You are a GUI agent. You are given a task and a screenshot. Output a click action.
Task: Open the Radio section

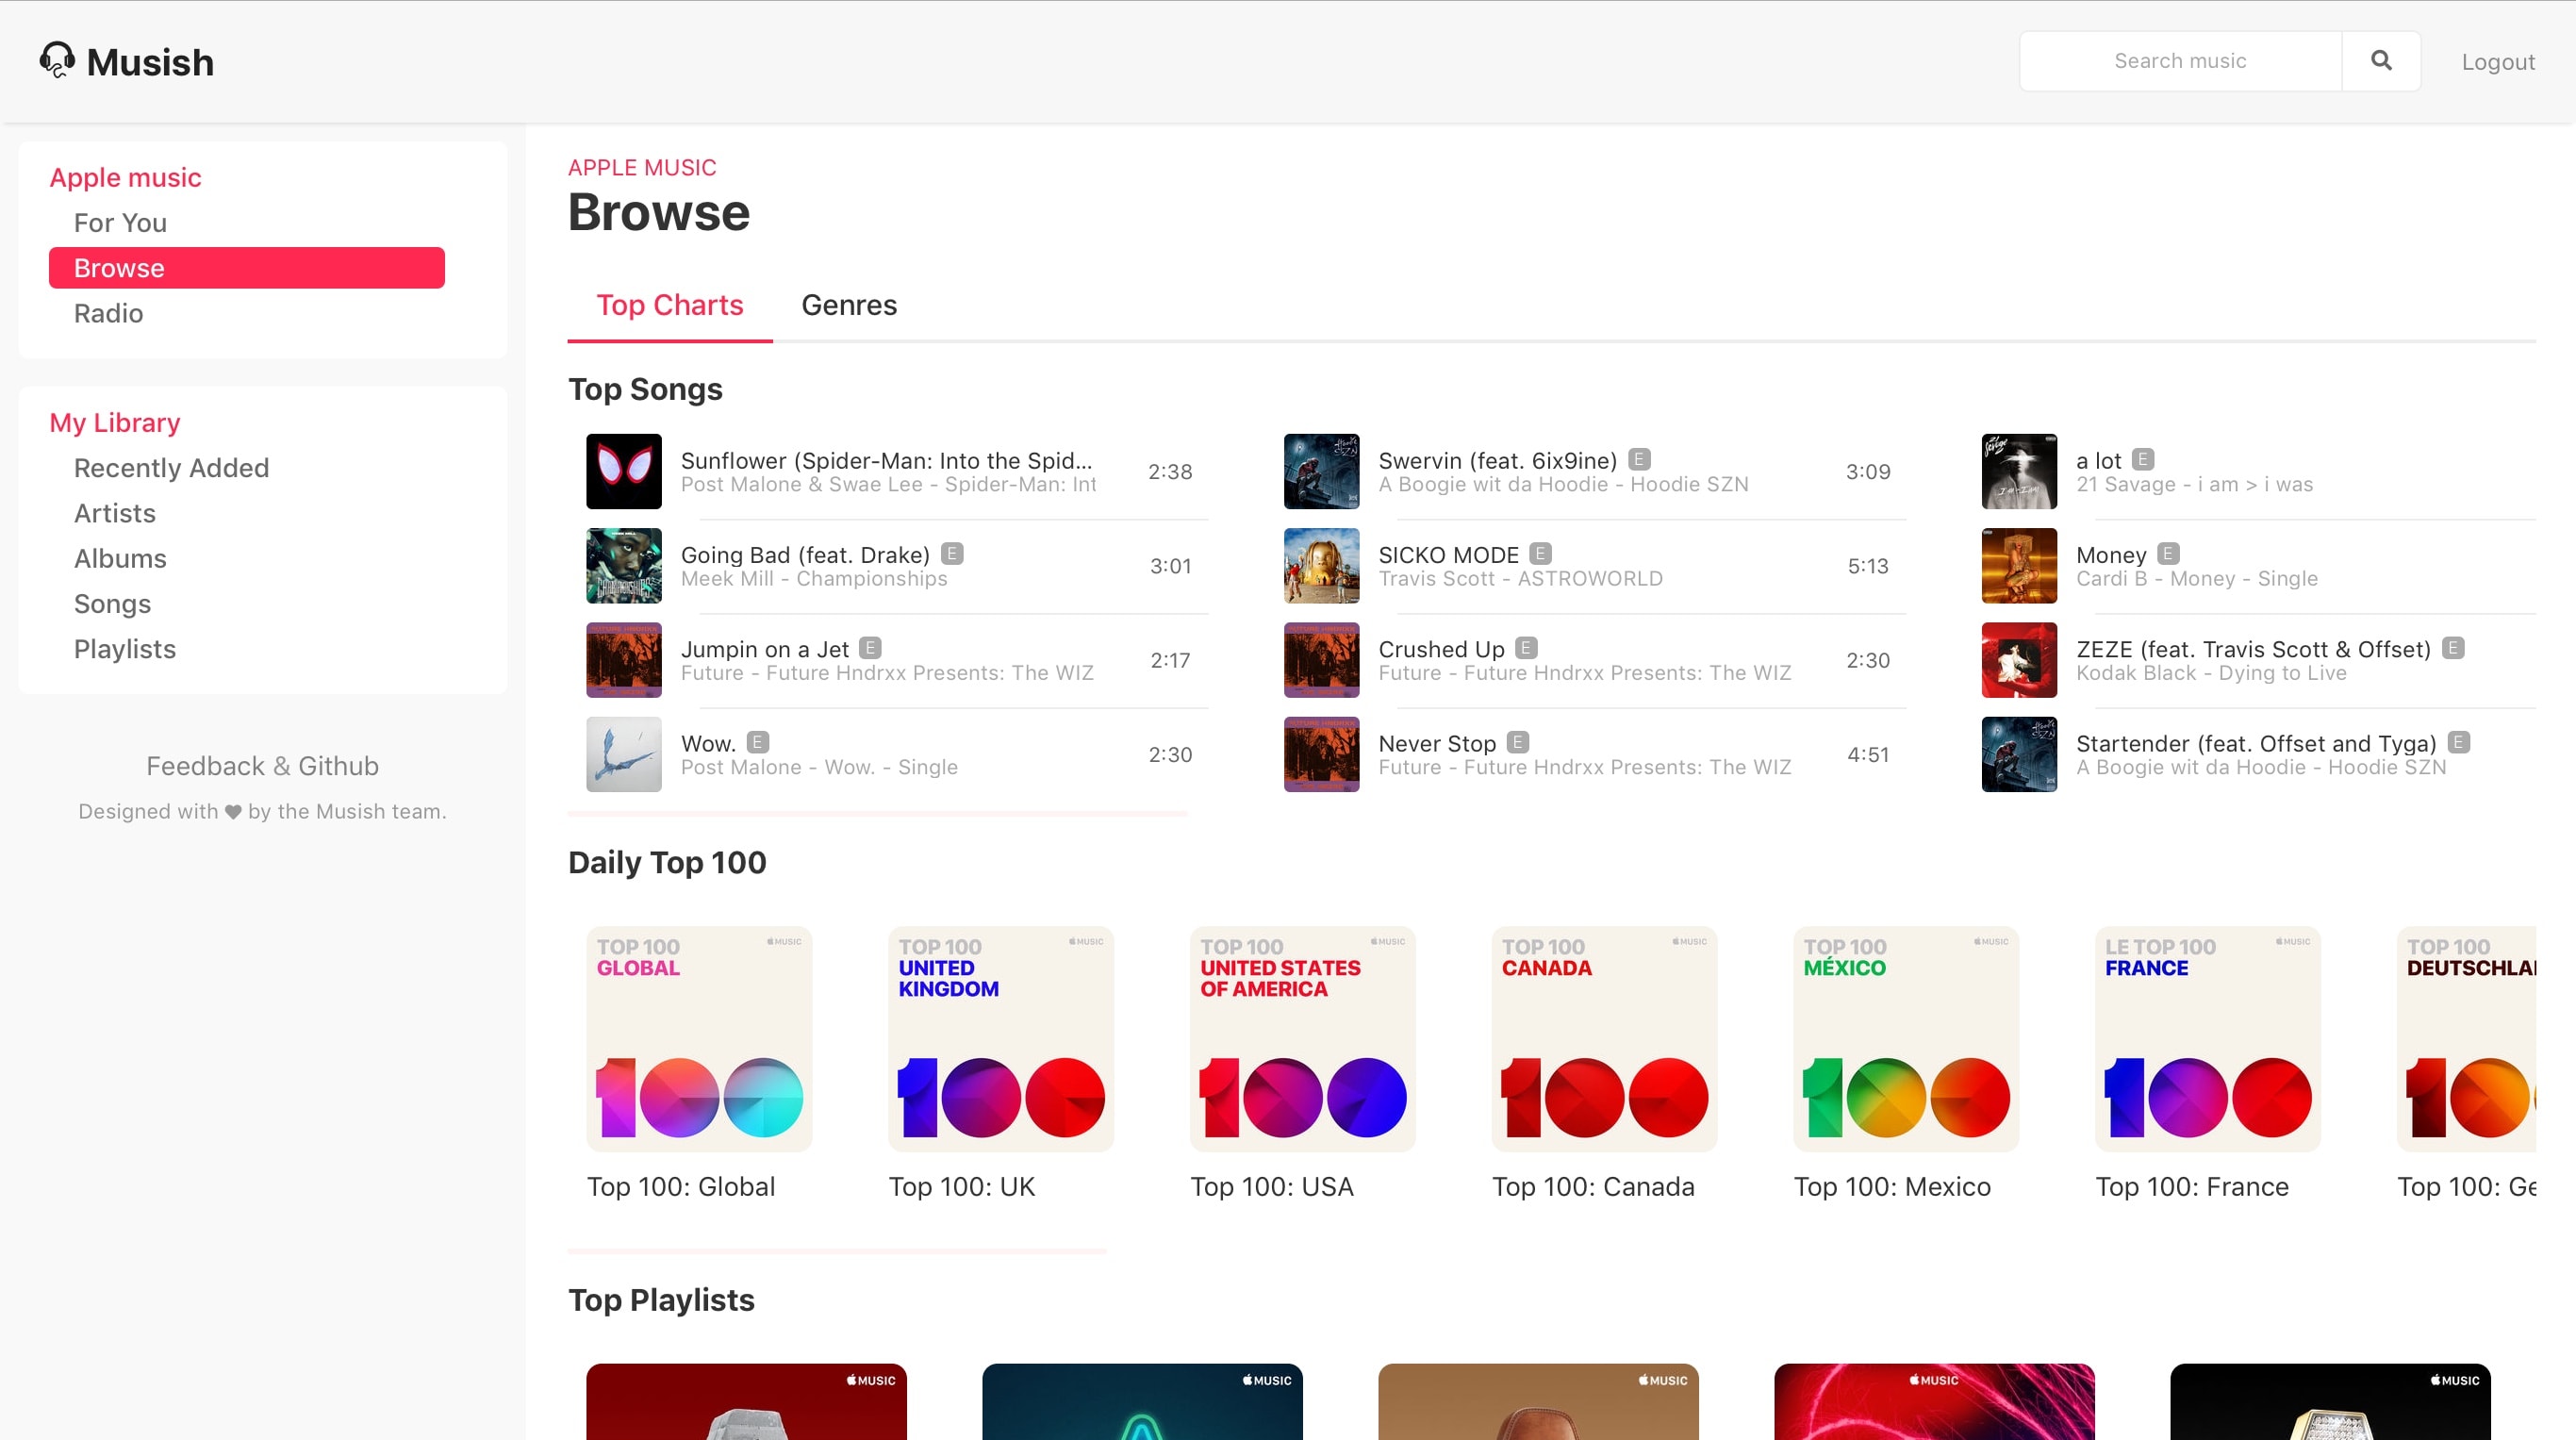pyautogui.click(x=108, y=313)
